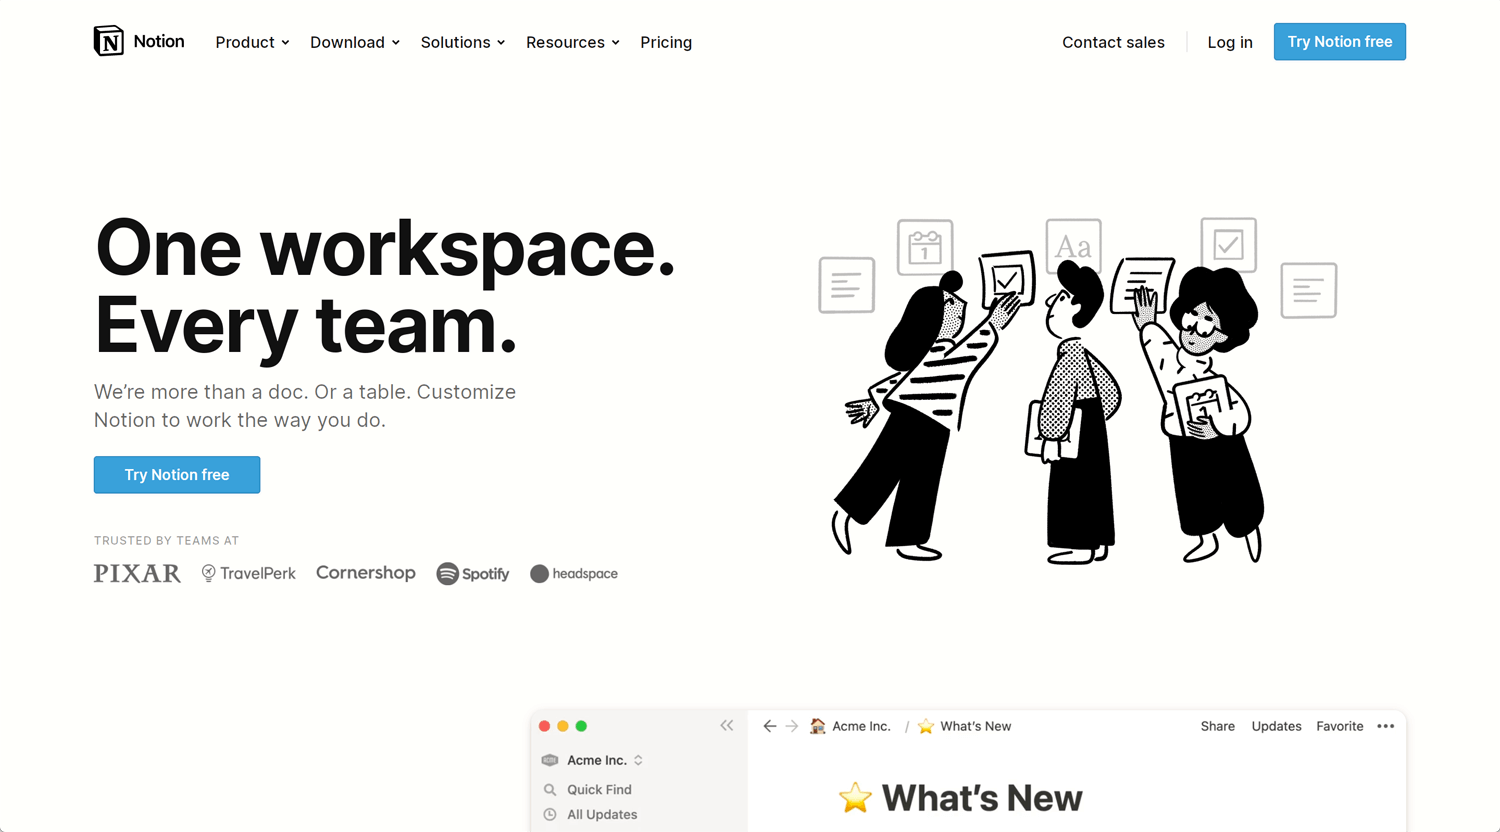Click the Pixar logo
The width and height of the screenshot is (1500, 832).
(x=137, y=573)
